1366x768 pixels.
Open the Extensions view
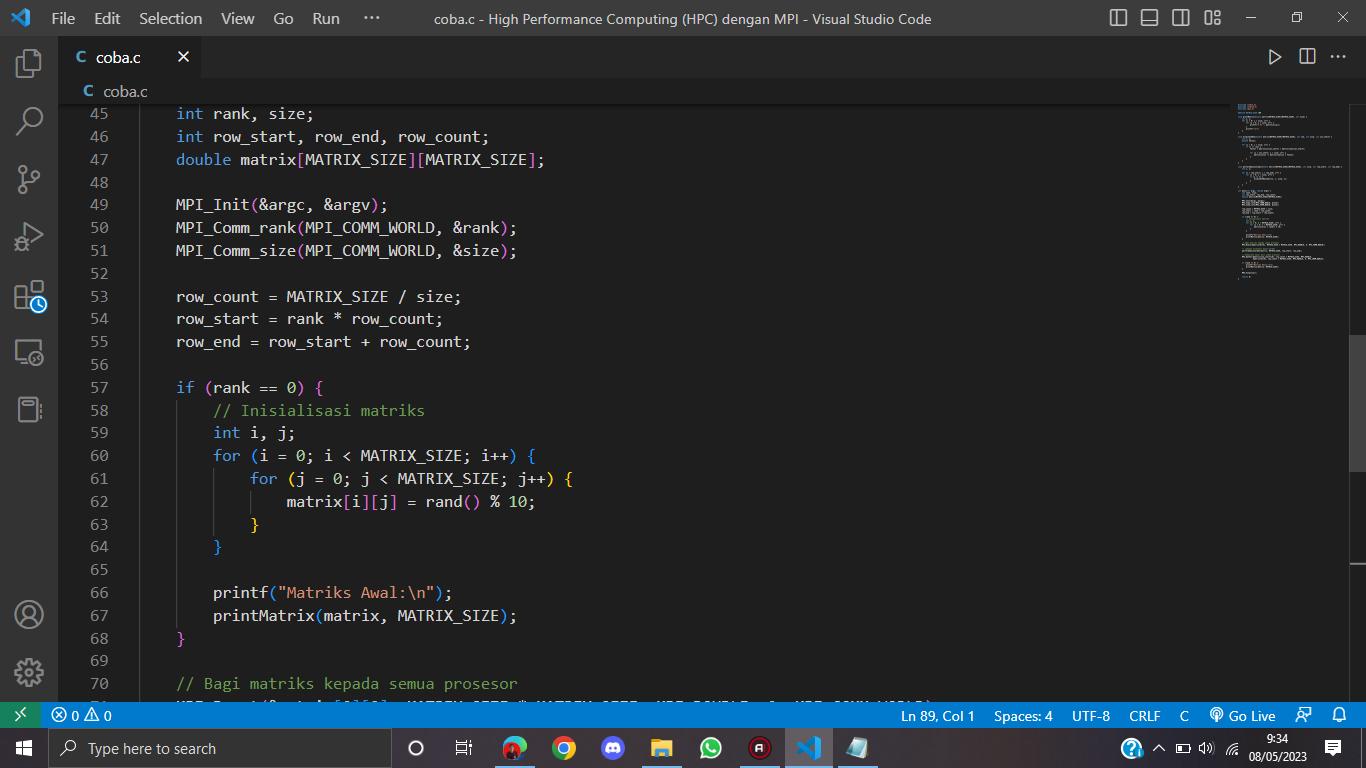[29, 296]
